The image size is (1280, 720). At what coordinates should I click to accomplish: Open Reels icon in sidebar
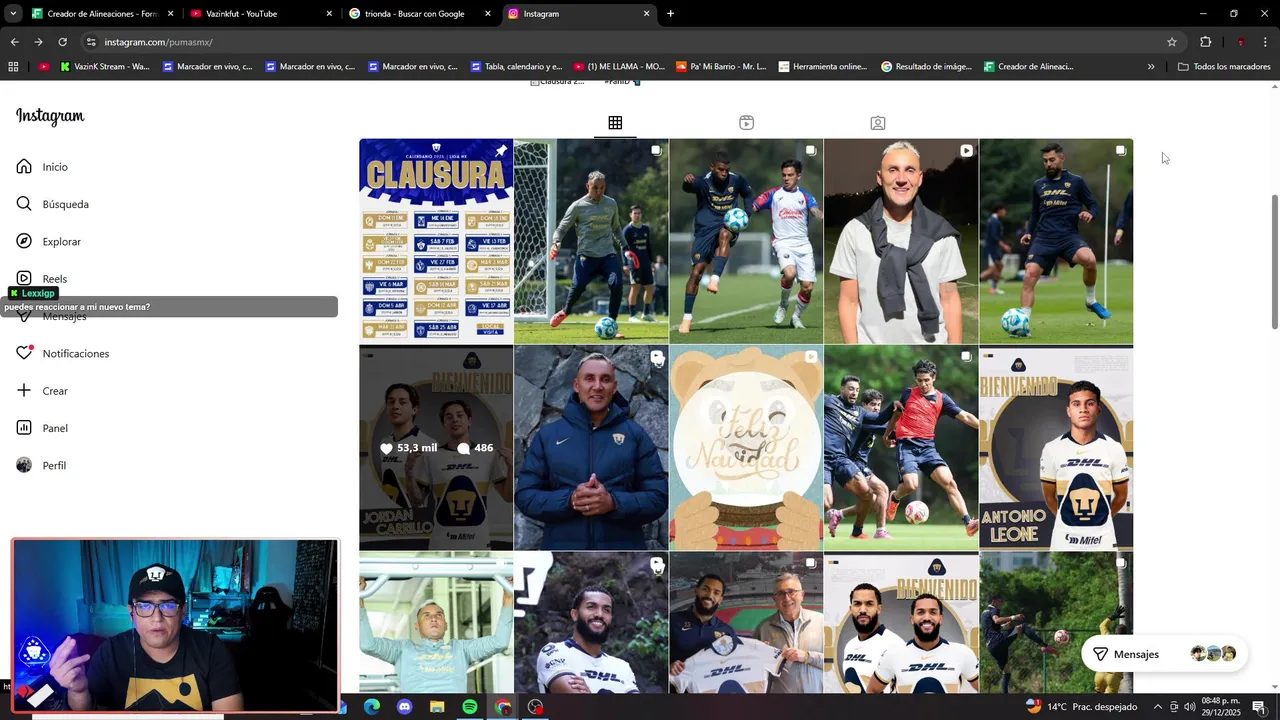click(x=24, y=278)
